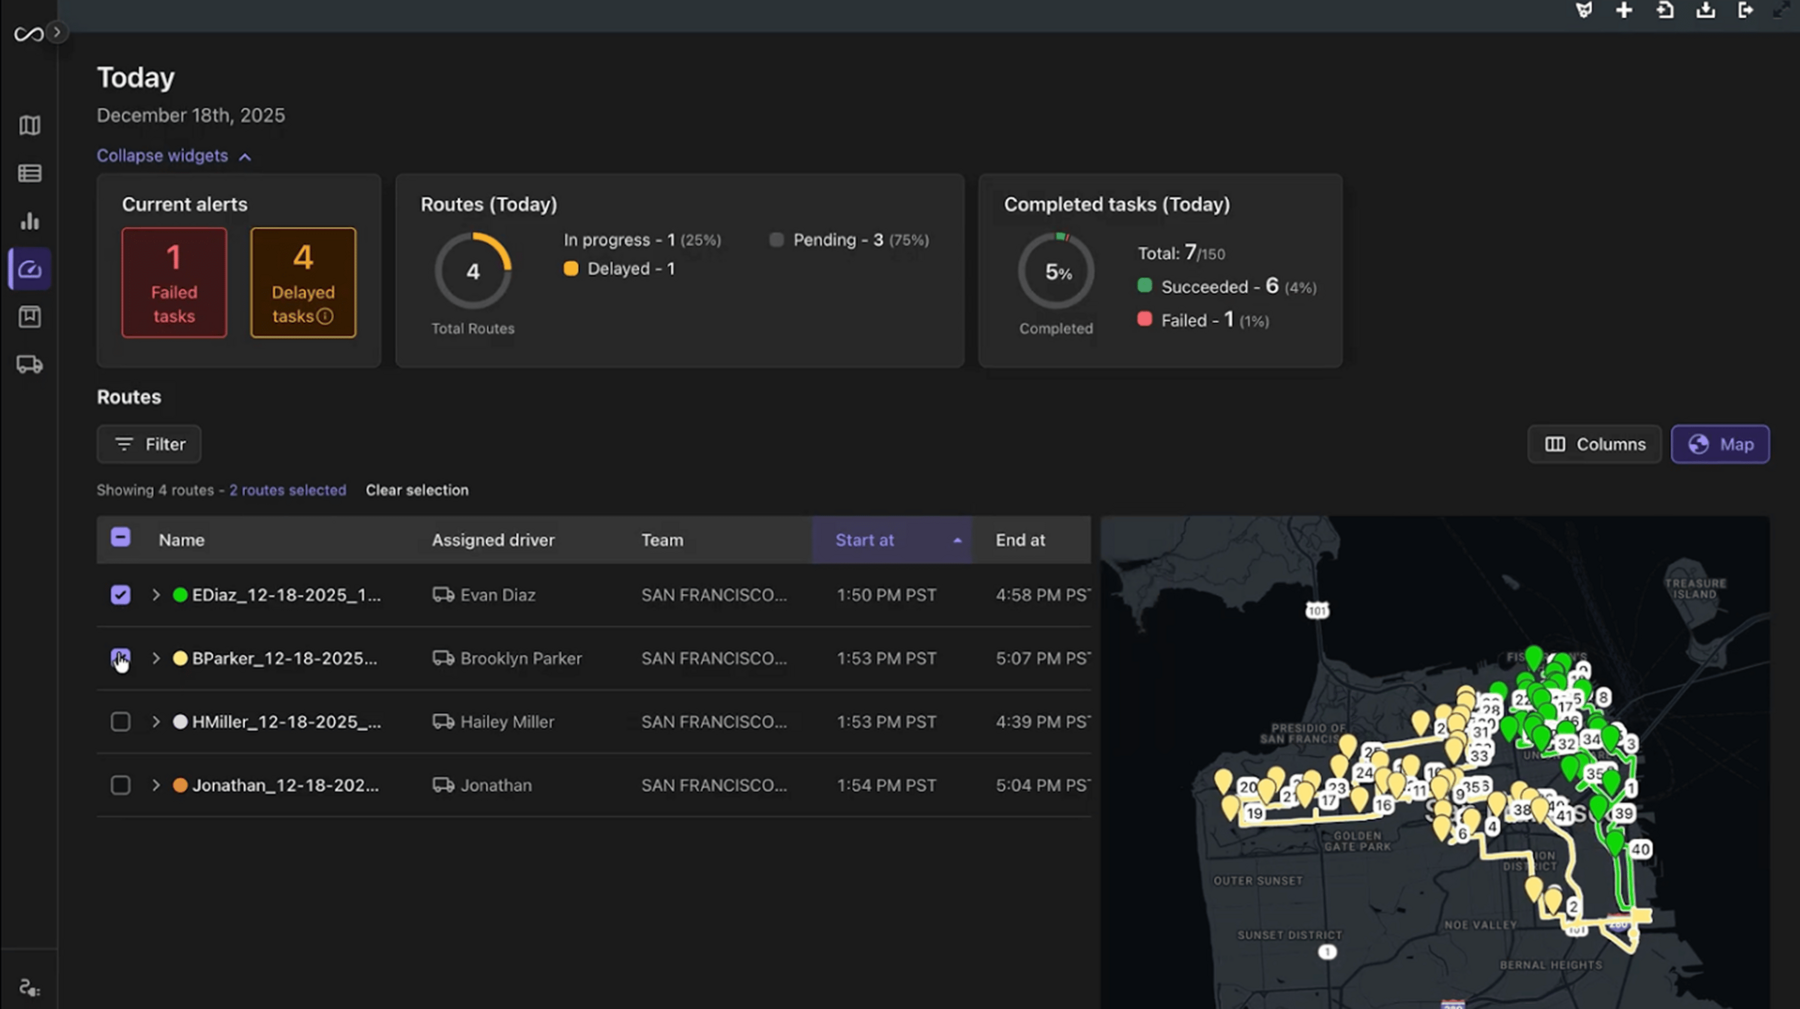The width and height of the screenshot is (1800, 1009).
Task: Click the Highway 101 shield on the map
Action: 1317,610
